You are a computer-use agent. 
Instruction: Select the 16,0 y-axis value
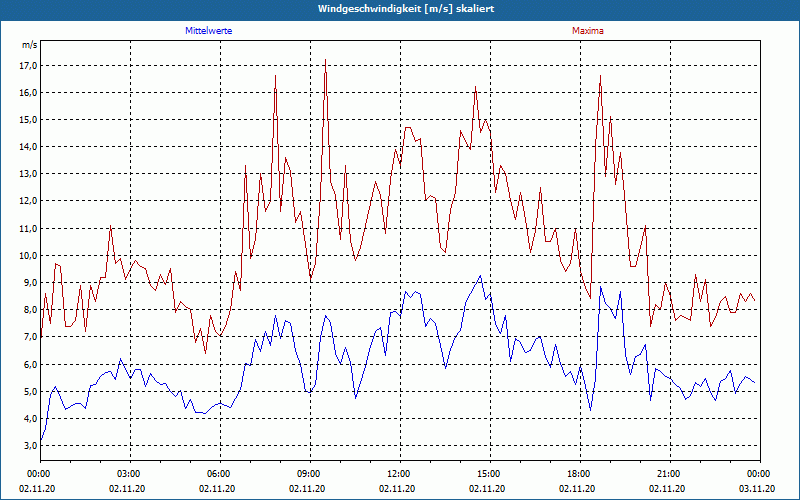[x=29, y=92]
